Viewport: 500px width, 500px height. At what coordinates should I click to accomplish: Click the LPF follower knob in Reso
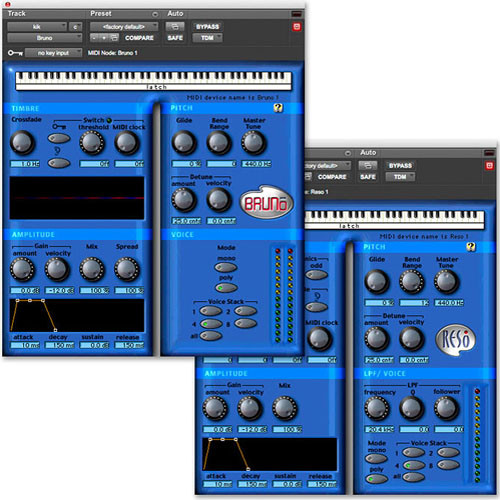(446, 408)
